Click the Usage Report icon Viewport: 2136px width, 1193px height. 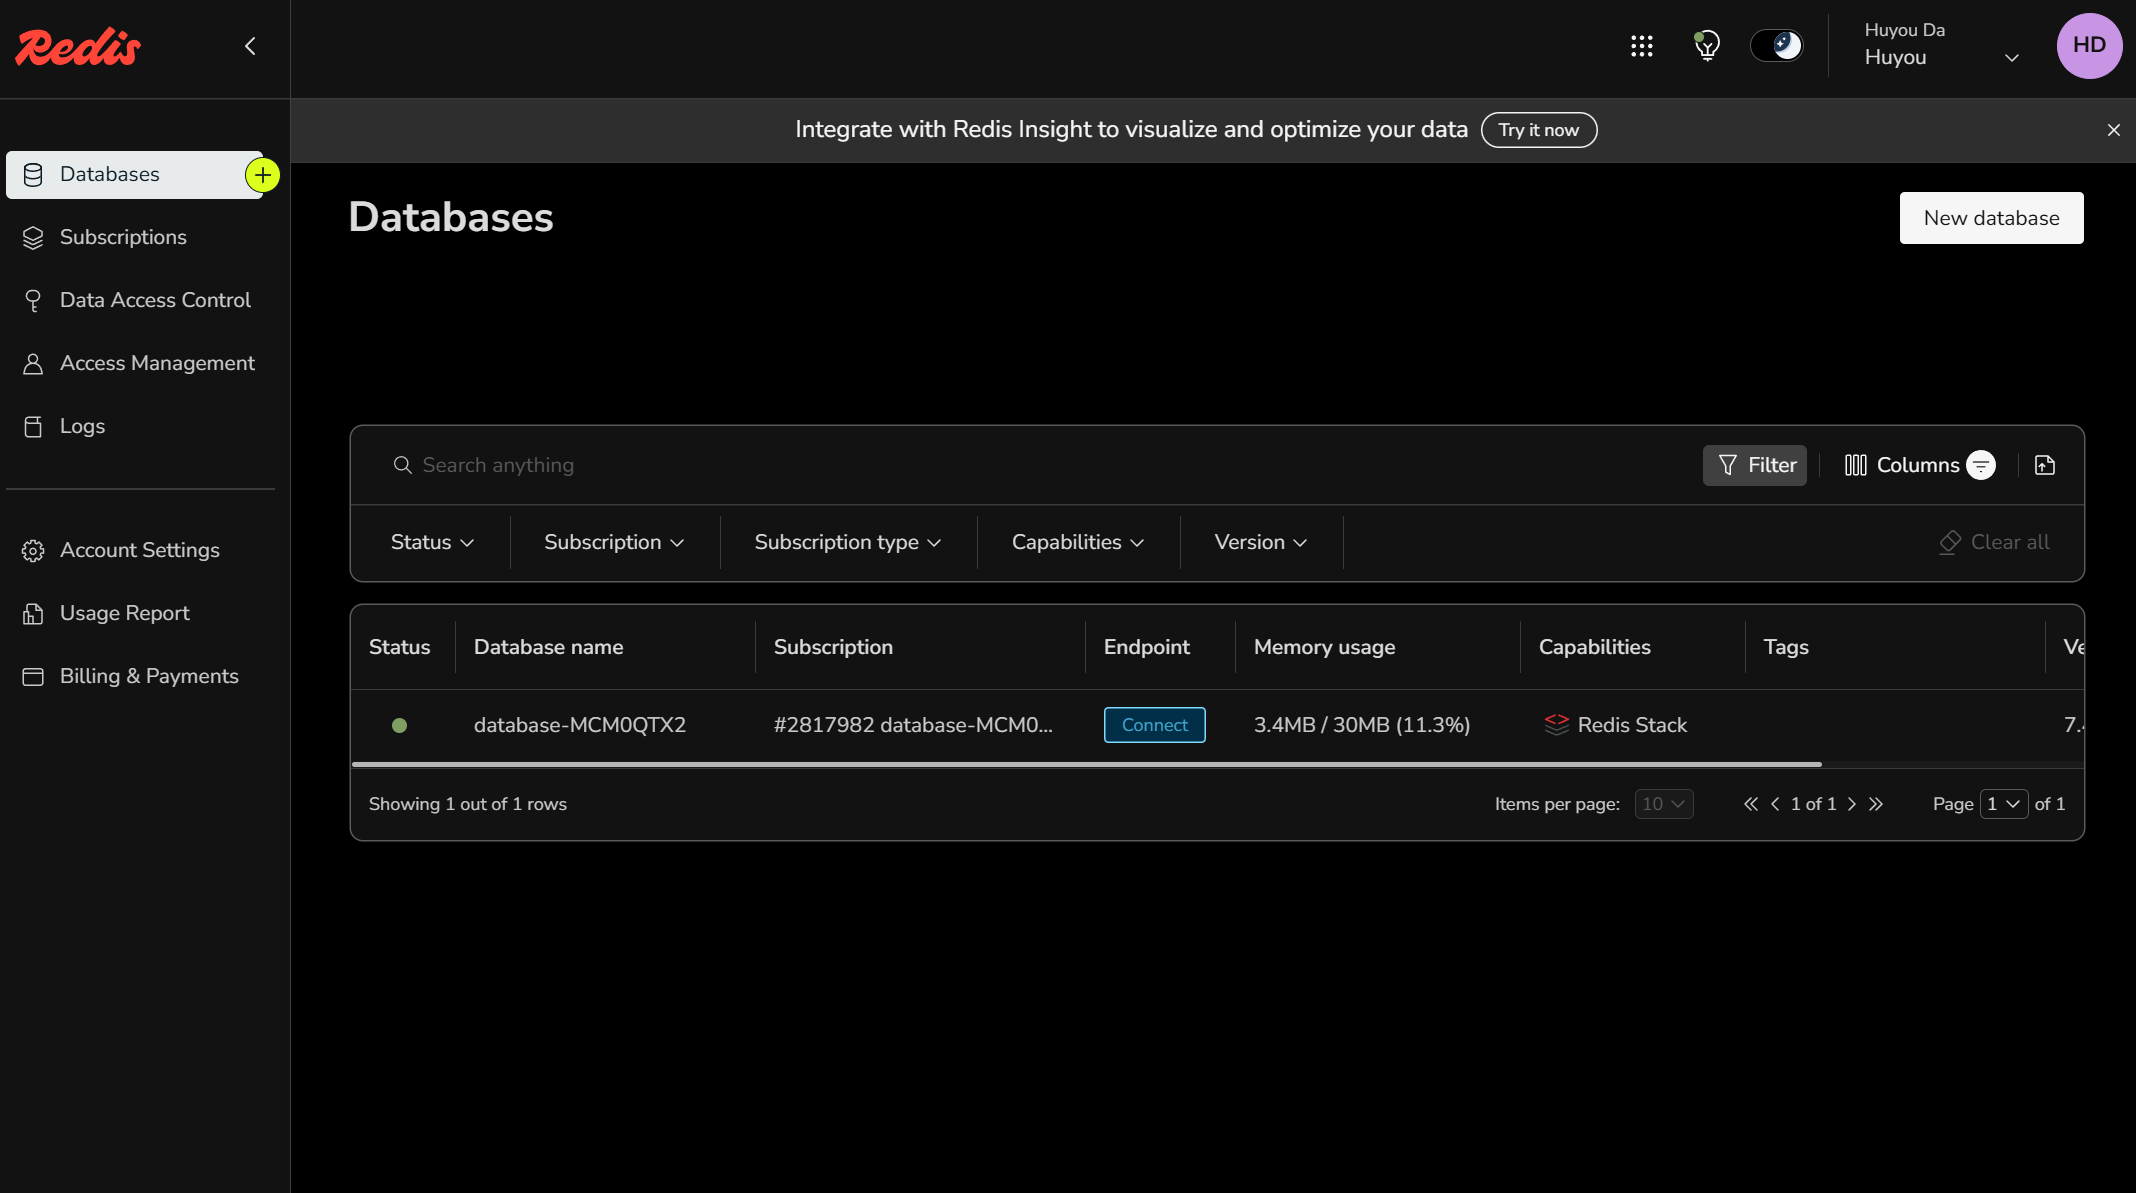pyautogui.click(x=33, y=614)
